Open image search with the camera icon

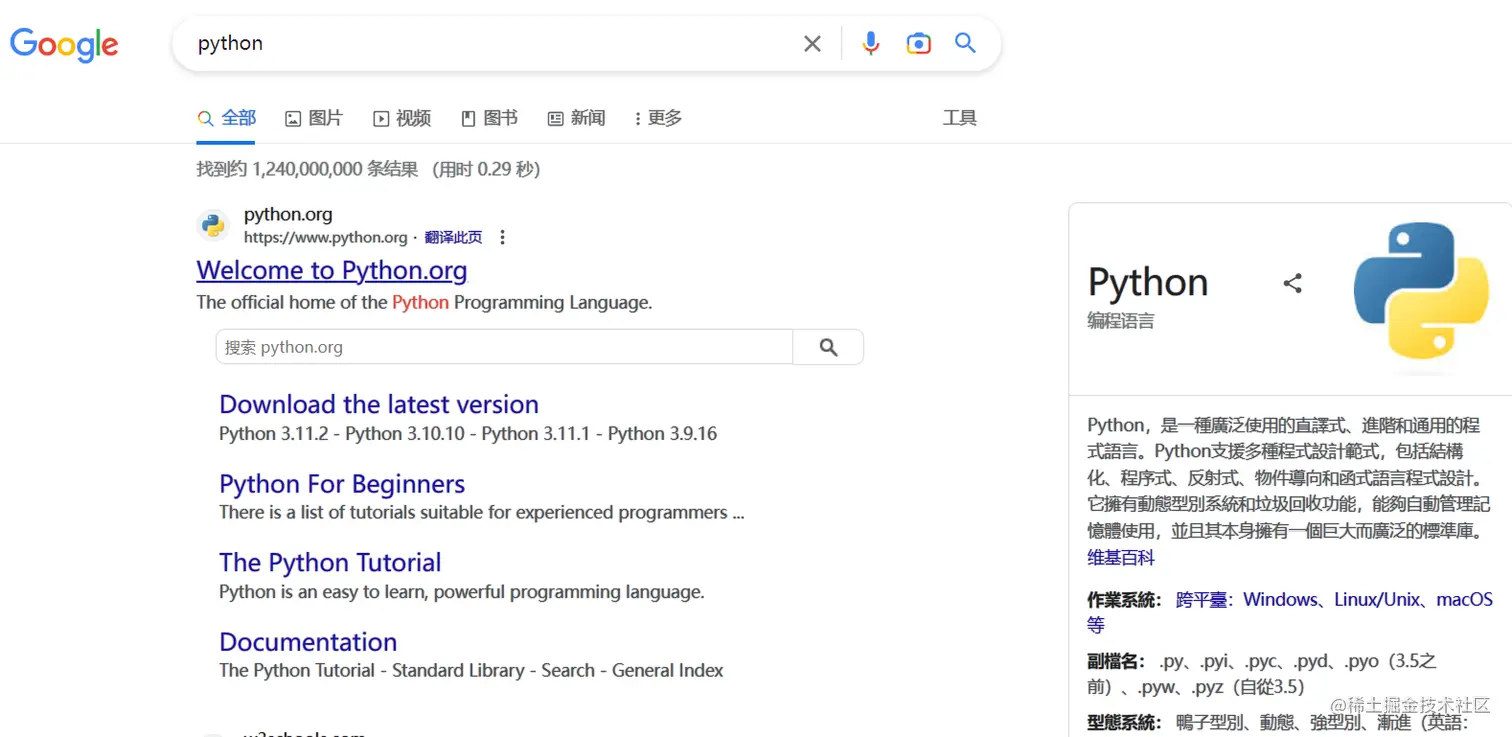[918, 43]
